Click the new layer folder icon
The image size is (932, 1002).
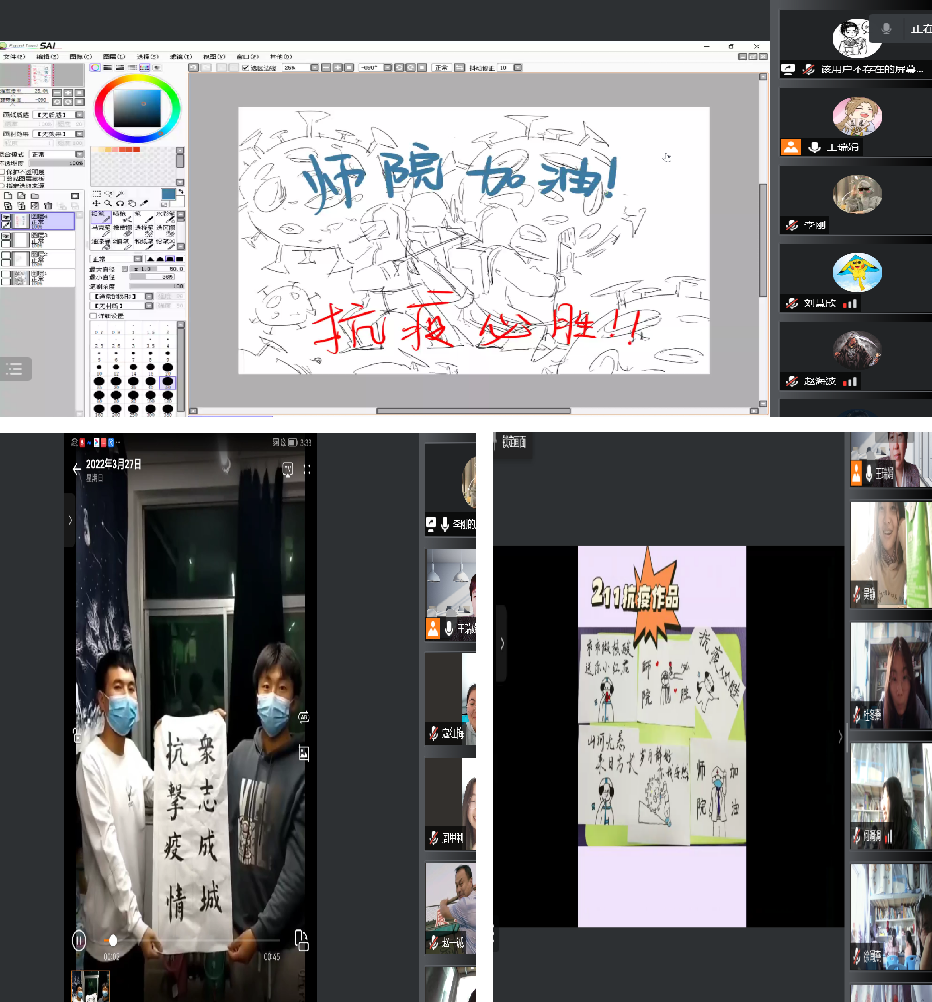(x=35, y=196)
